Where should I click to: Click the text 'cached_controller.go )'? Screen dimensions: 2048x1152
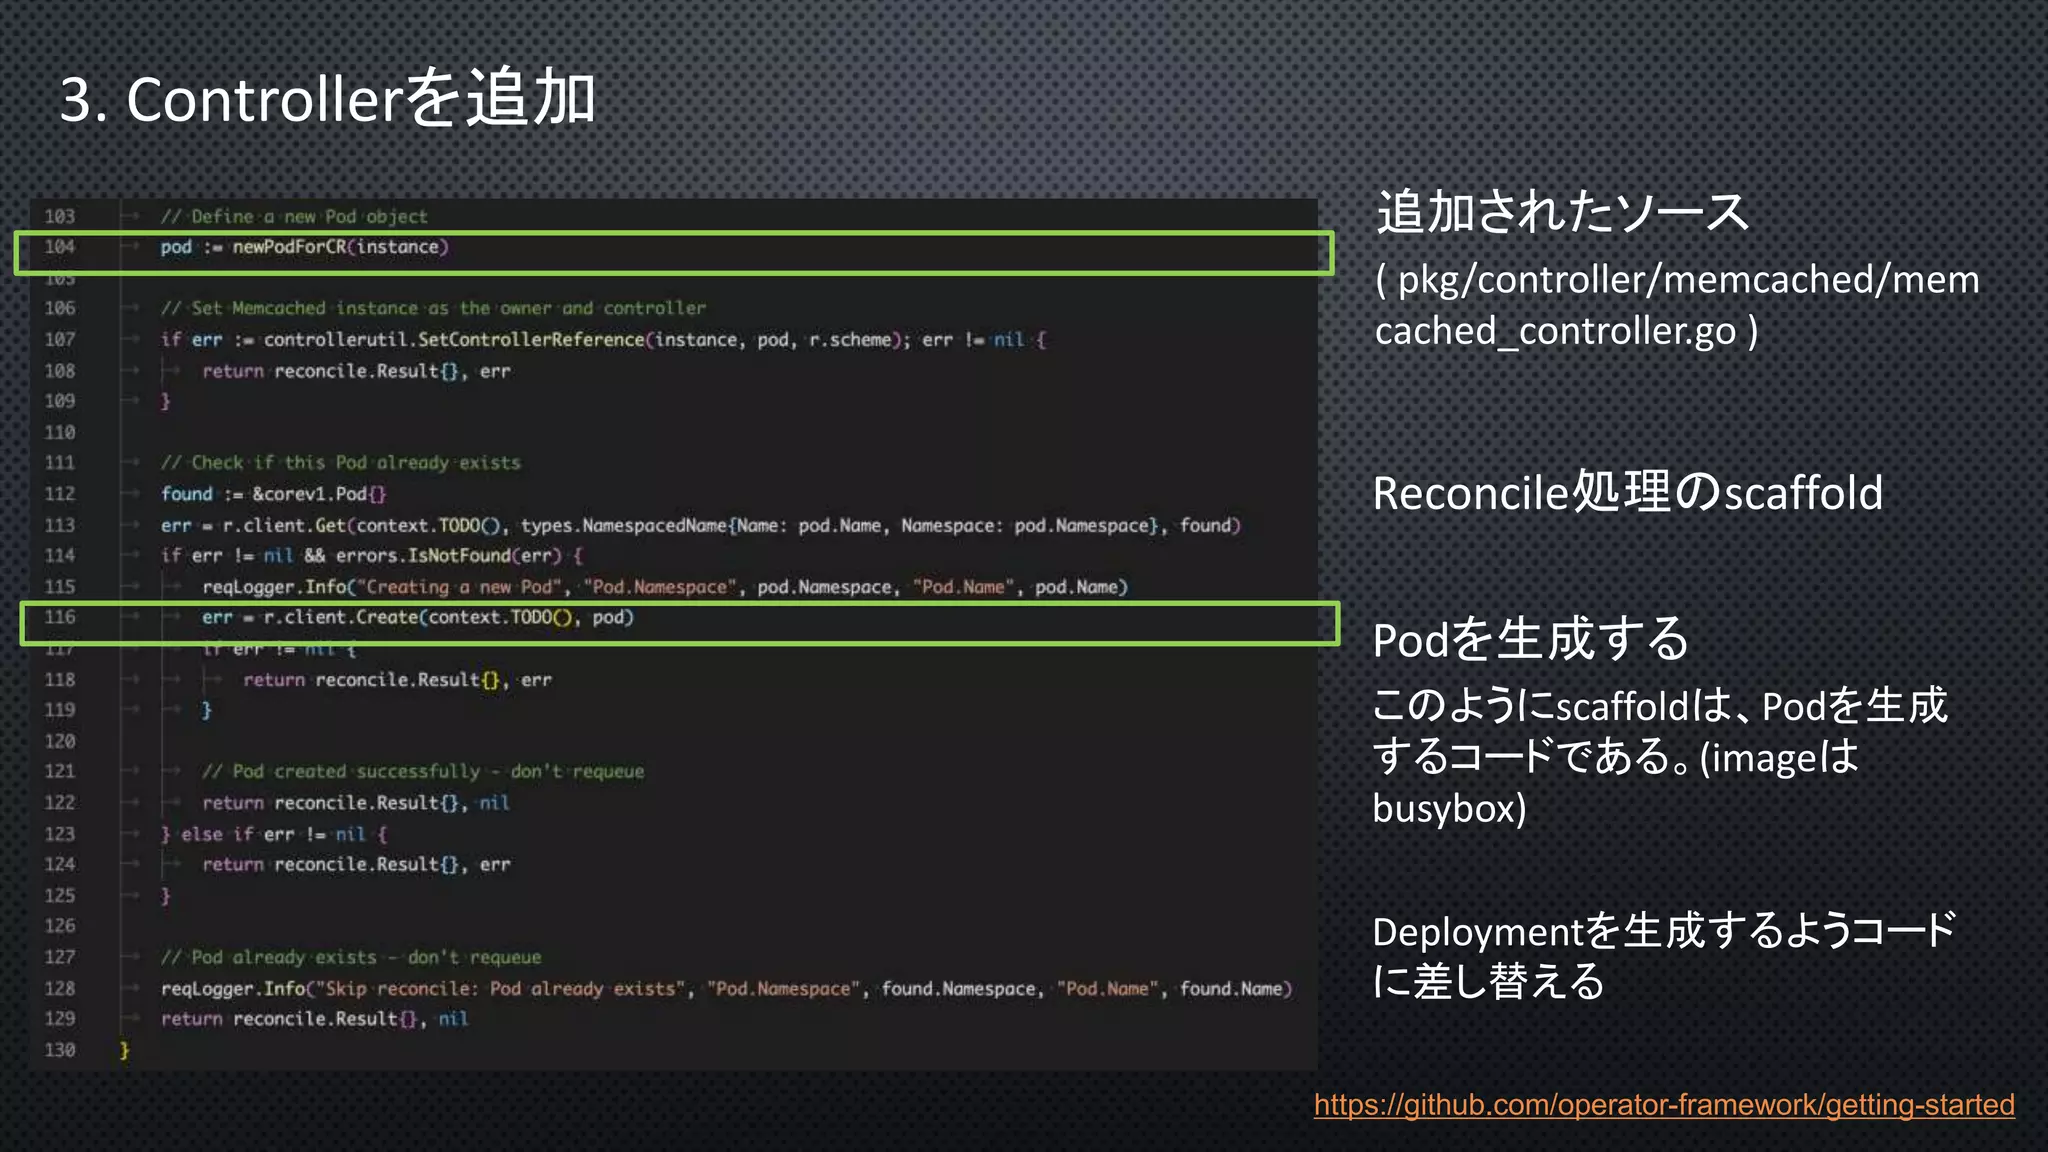coord(1566,331)
